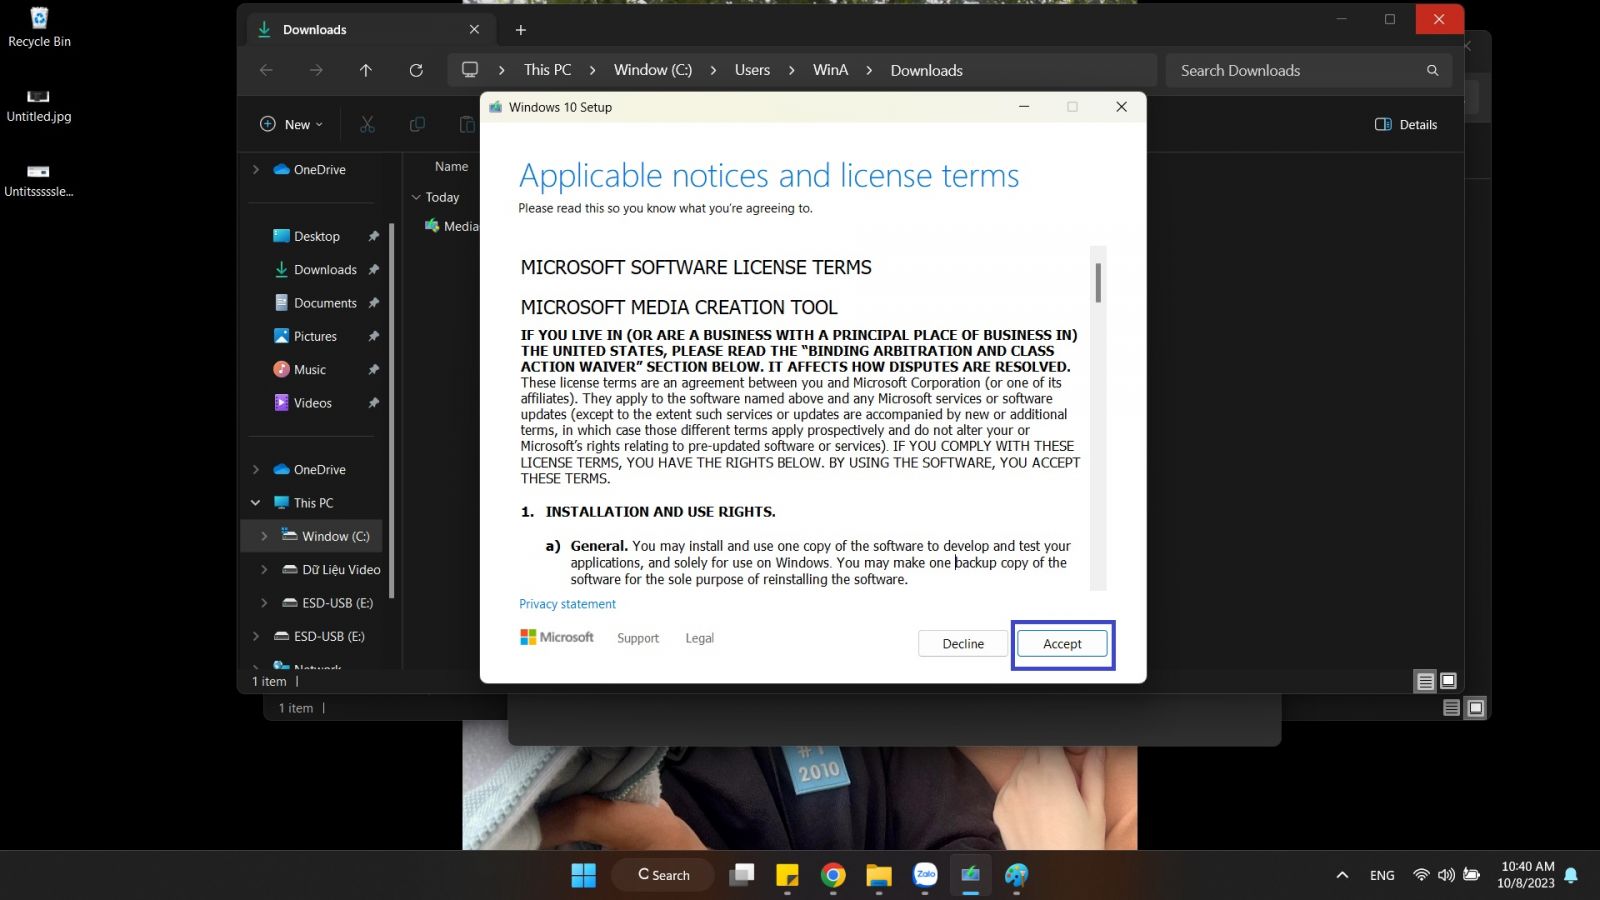The height and width of the screenshot is (900, 1600).
Task: Select Users in the breadcrumb path
Action: click(752, 70)
